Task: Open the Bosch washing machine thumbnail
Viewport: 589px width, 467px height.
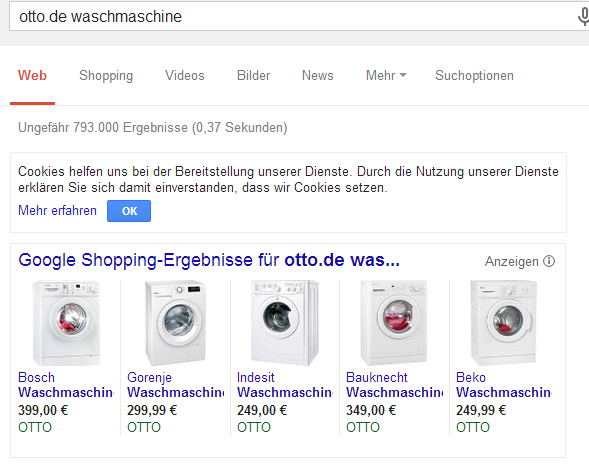Action: [66, 323]
